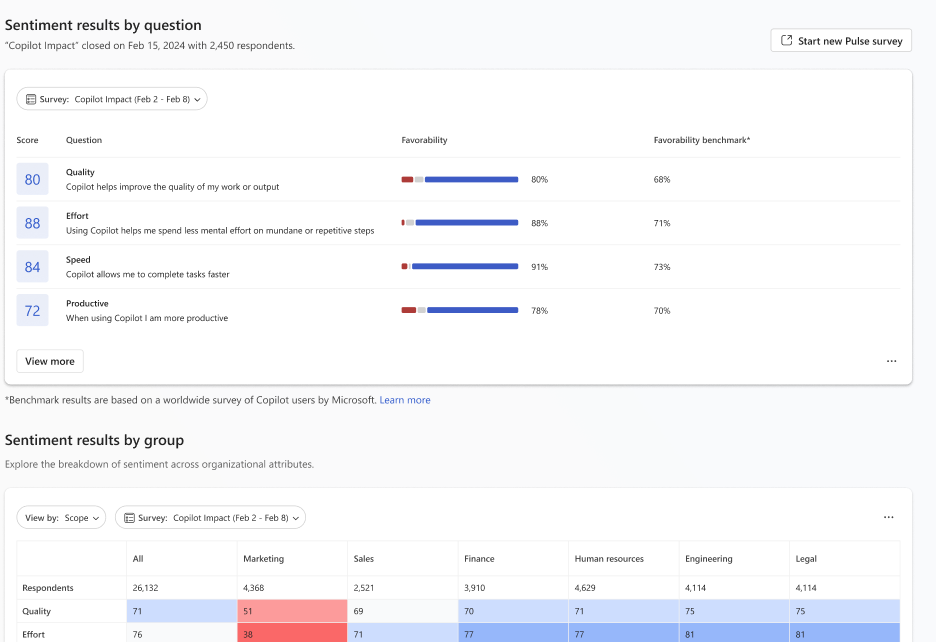The height and width of the screenshot is (642, 936).
Task: Open the Survey dropdown in the question card
Action: tap(112, 99)
